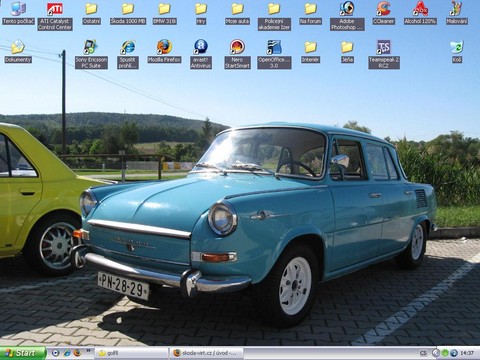Image resolution: width=480 pixels, height=360 pixels.
Task: Open the Dokumenty folder icon
Action: click(18, 52)
